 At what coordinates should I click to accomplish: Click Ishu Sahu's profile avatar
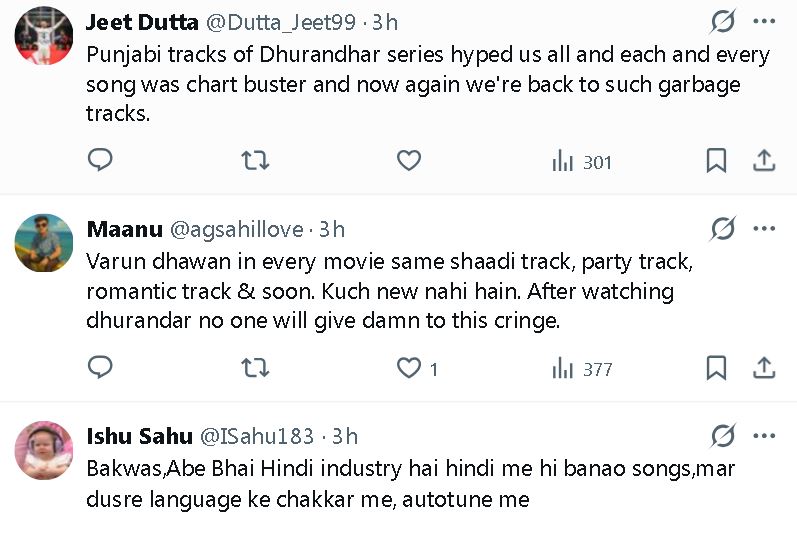44,450
